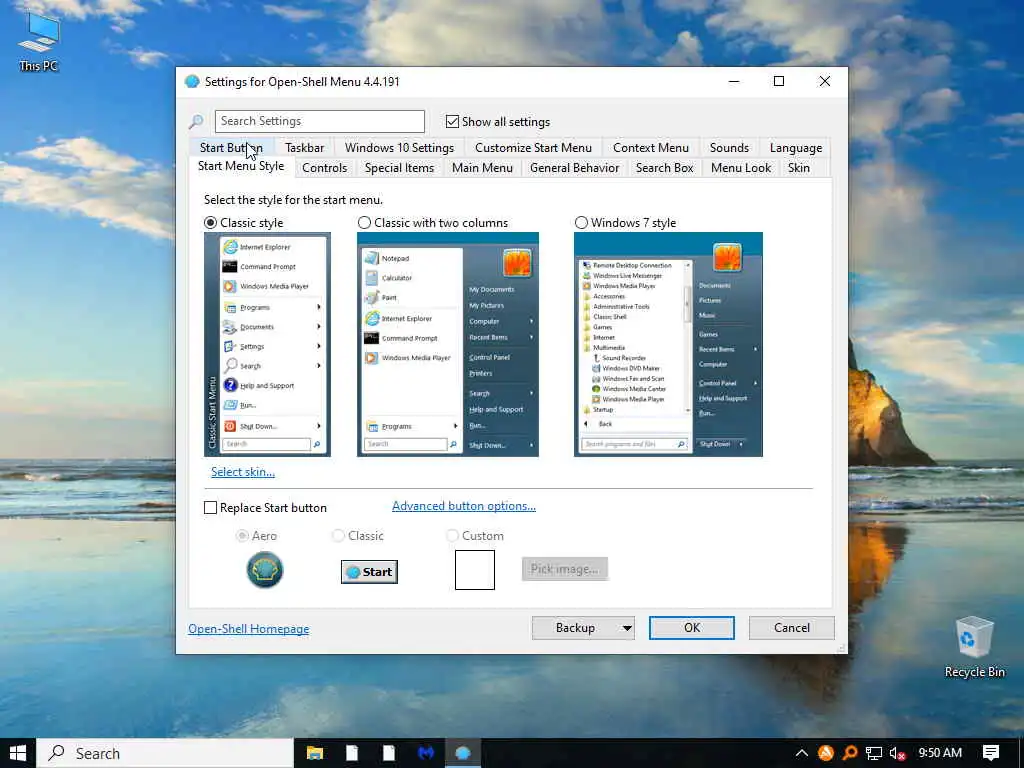The image size is (1024, 768).
Task: Click the Classic style menu preview thumbnail
Action: [267, 344]
